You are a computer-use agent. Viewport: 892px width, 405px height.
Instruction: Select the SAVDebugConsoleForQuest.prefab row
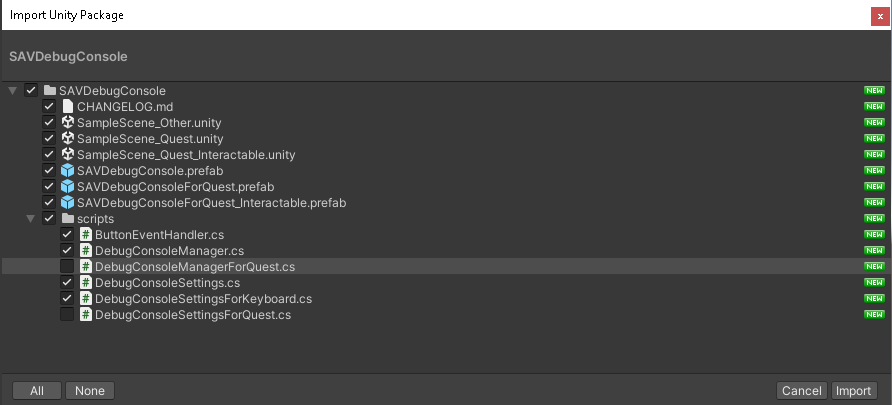click(446, 187)
